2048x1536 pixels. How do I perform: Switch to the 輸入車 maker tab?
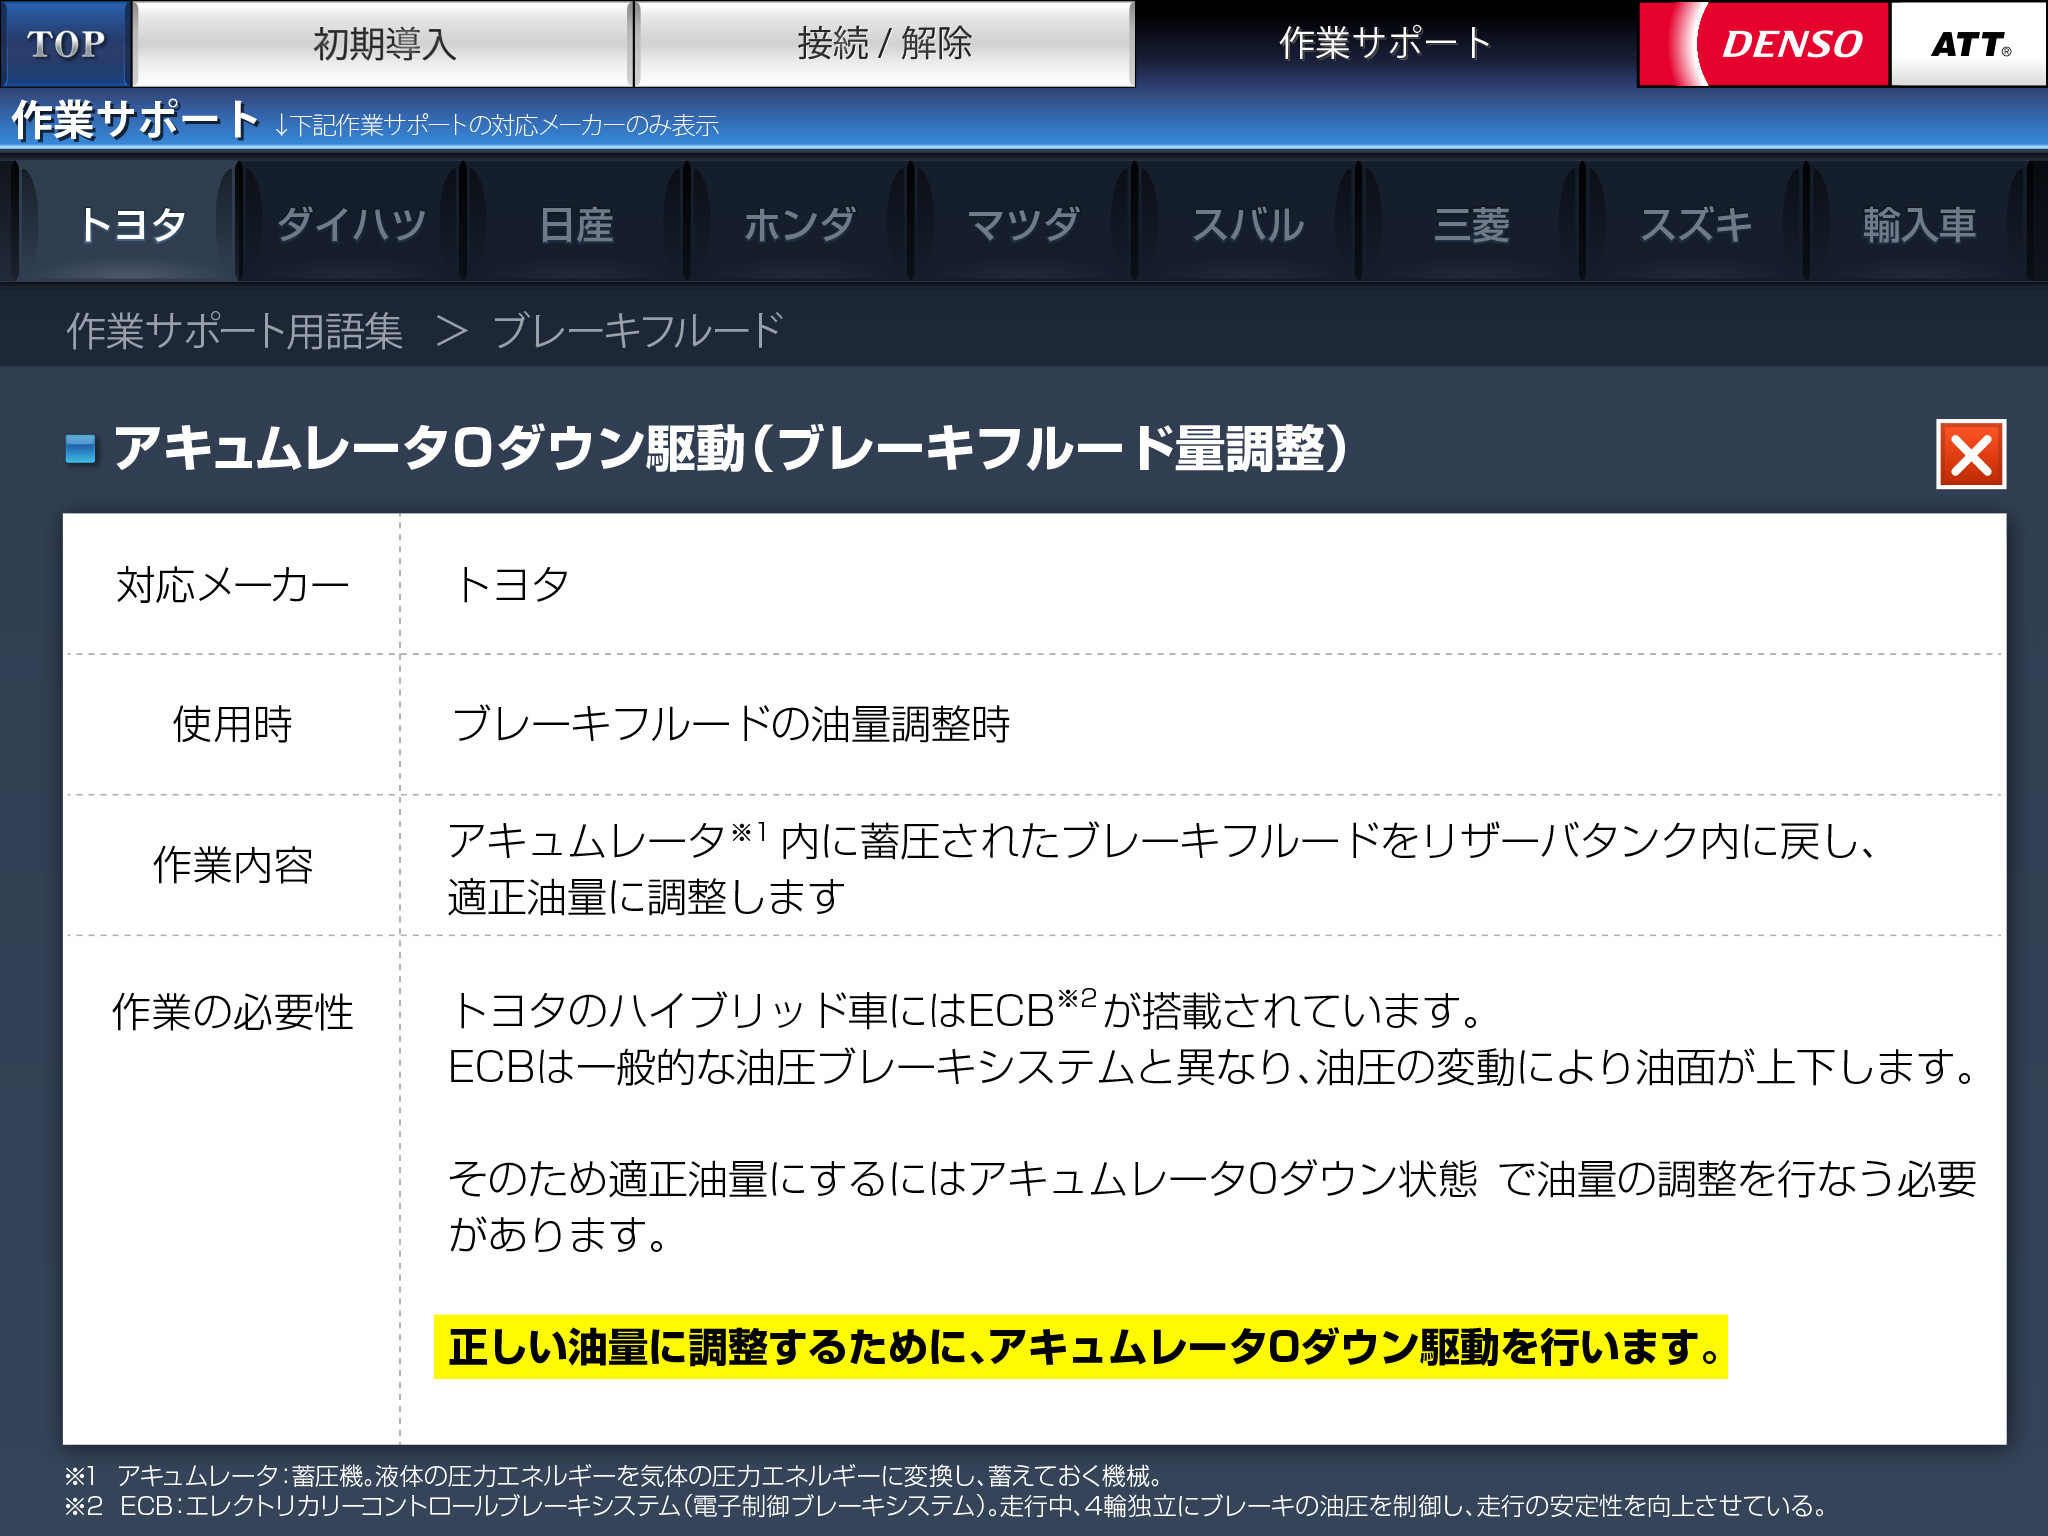point(1920,224)
